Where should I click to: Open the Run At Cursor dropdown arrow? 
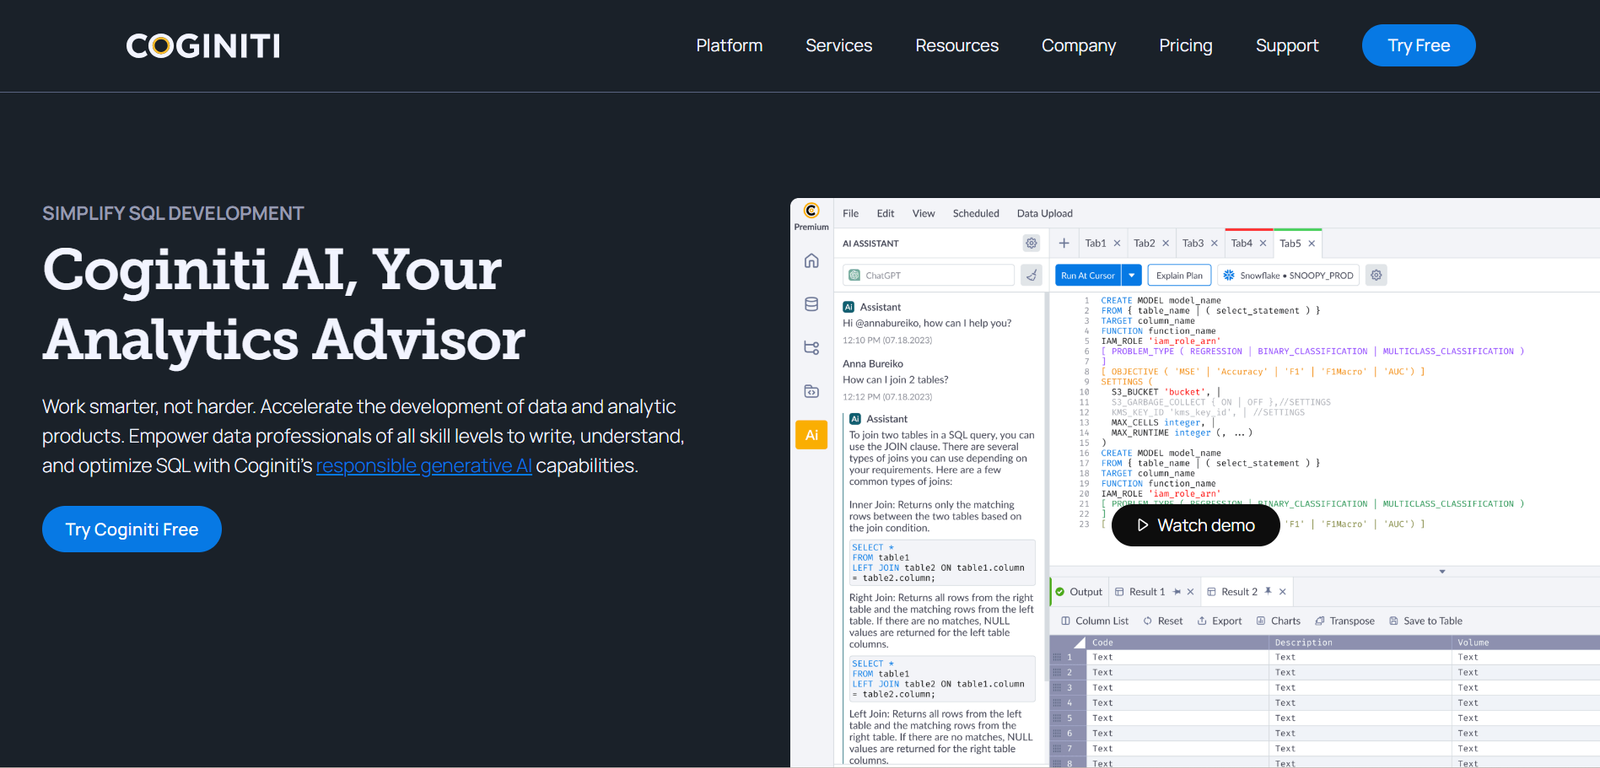[1132, 275]
